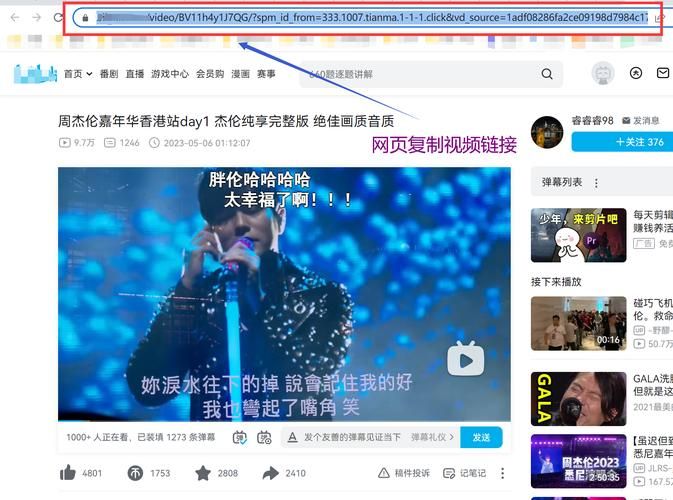Click the 接下来播放 heading

[556, 282]
